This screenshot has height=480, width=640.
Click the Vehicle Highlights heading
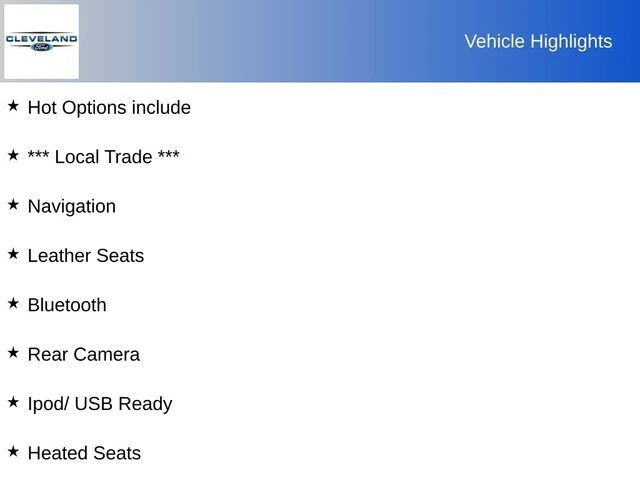tap(538, 41)
